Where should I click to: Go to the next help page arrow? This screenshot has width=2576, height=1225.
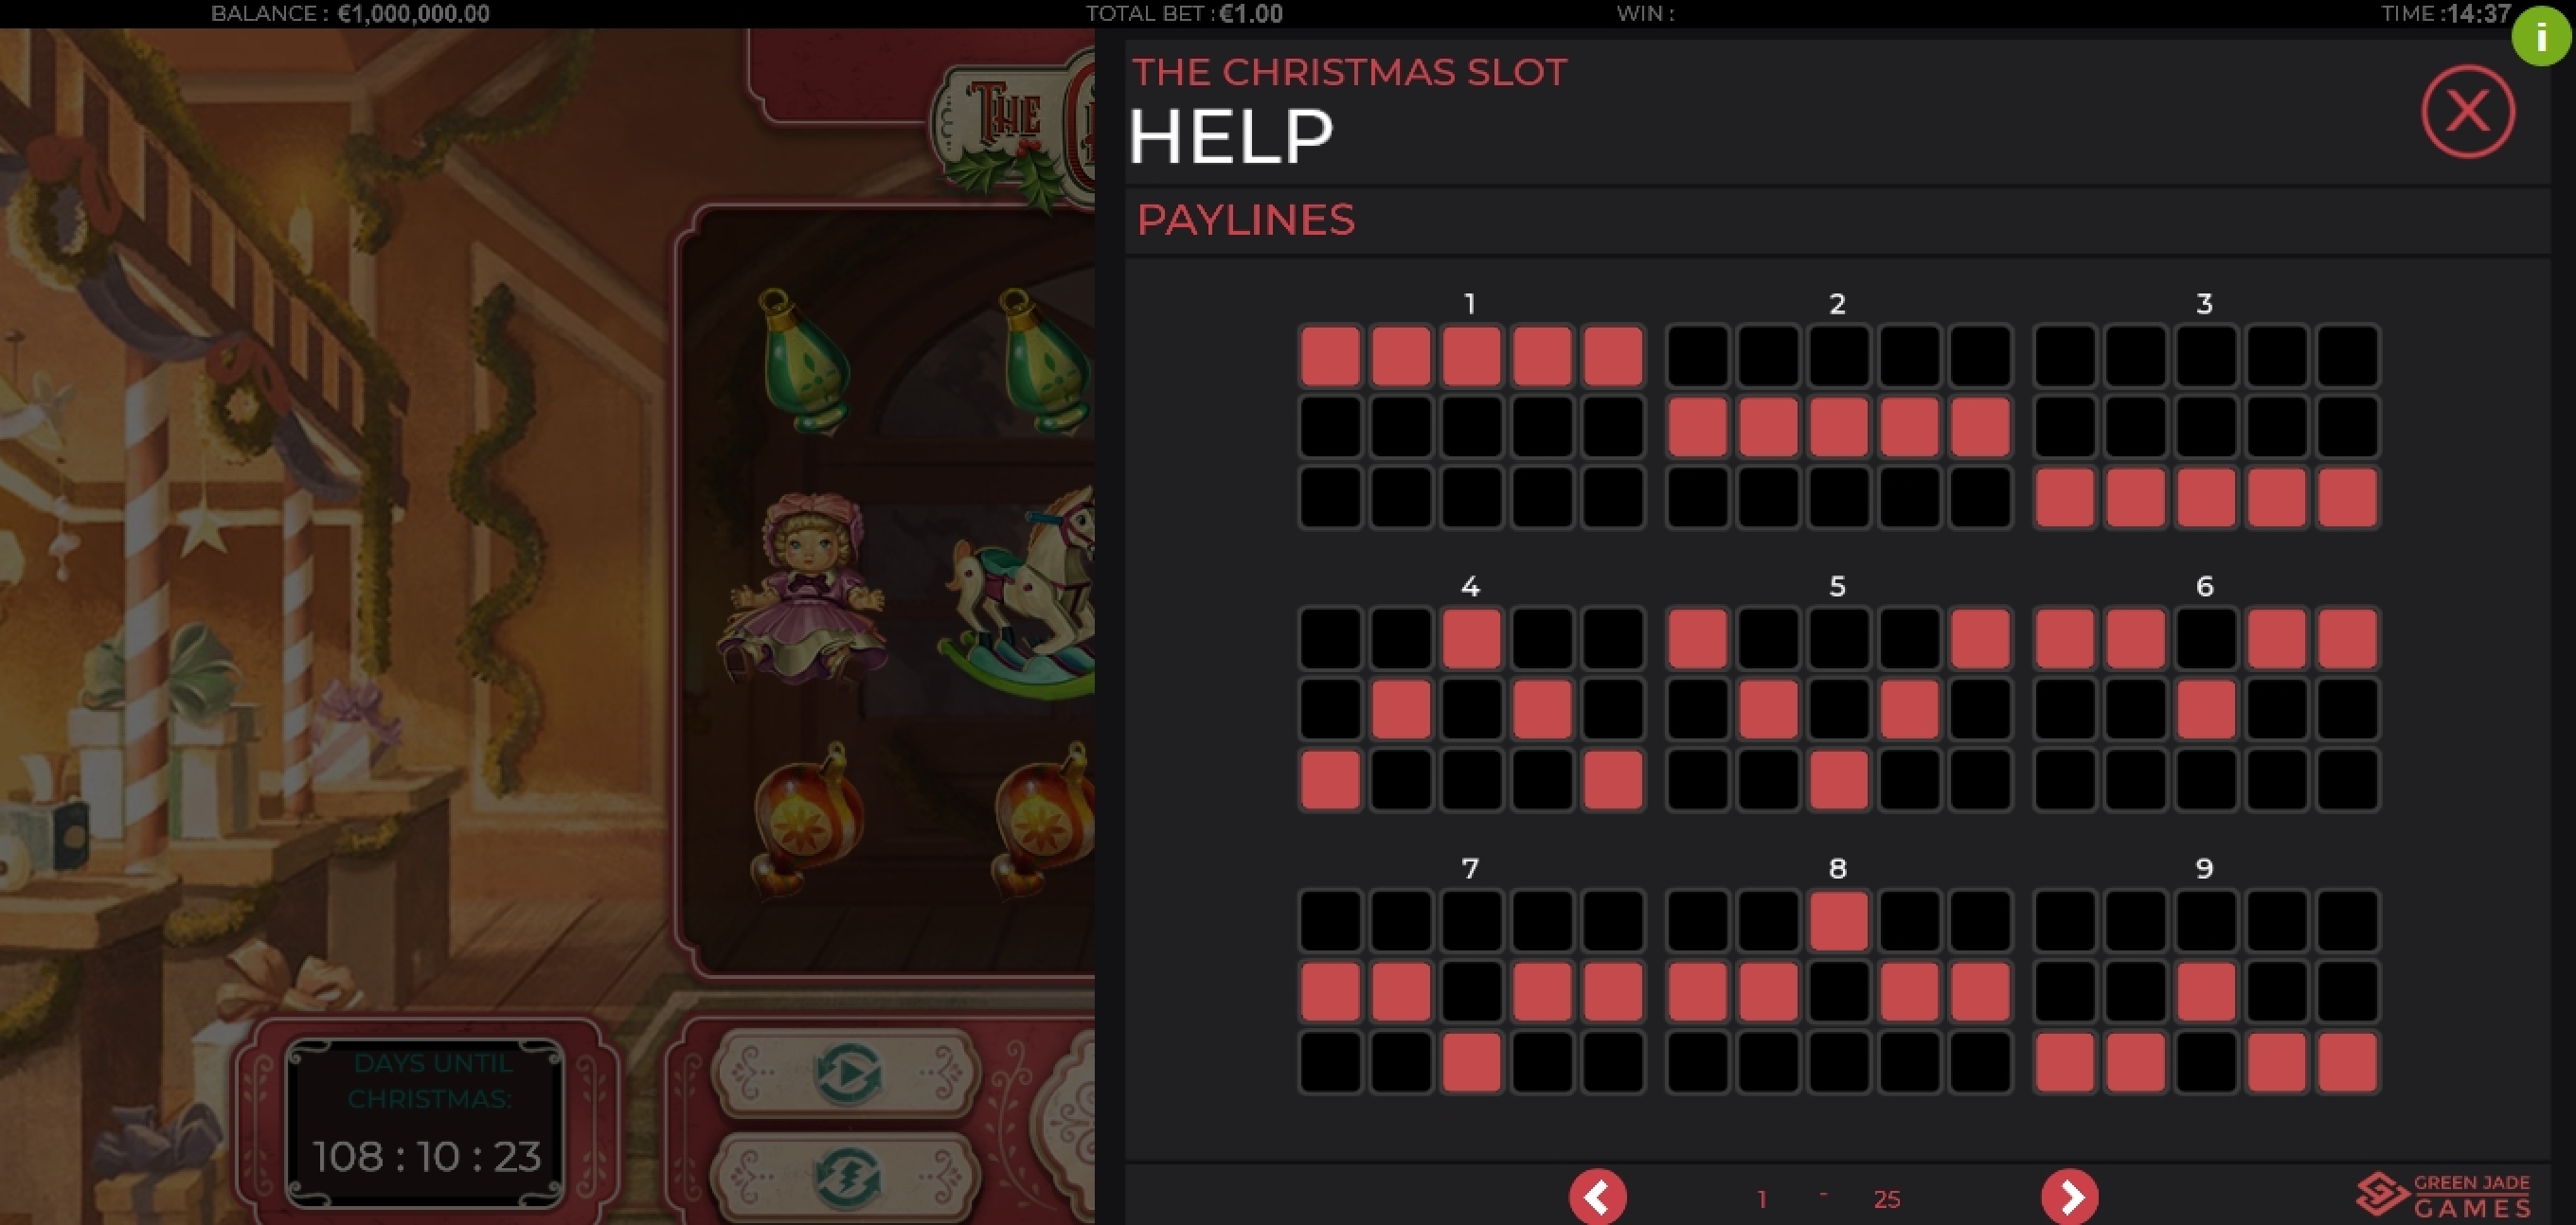[2069, 1196]
